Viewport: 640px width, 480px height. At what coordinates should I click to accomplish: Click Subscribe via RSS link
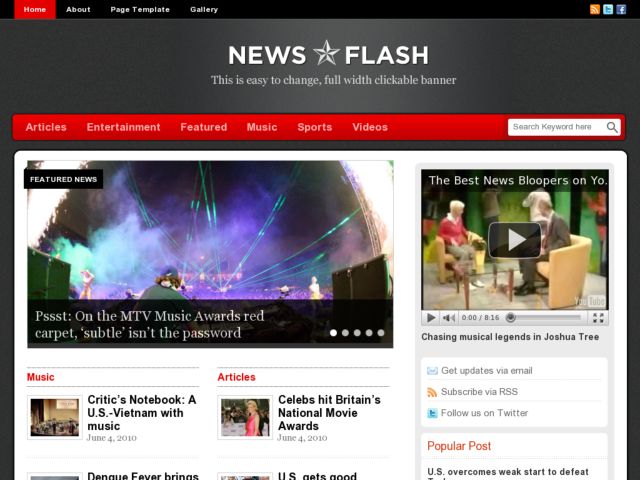(x=480, y=392)
